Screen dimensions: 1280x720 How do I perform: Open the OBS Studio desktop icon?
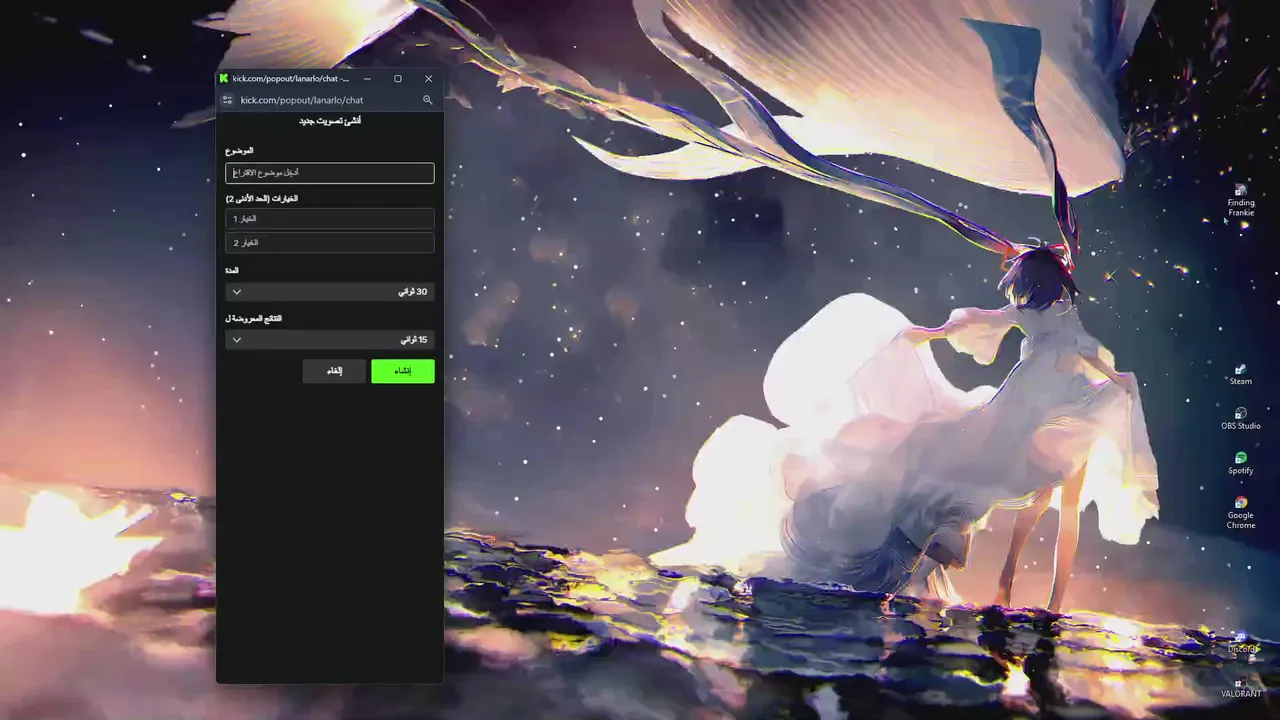1240,418
